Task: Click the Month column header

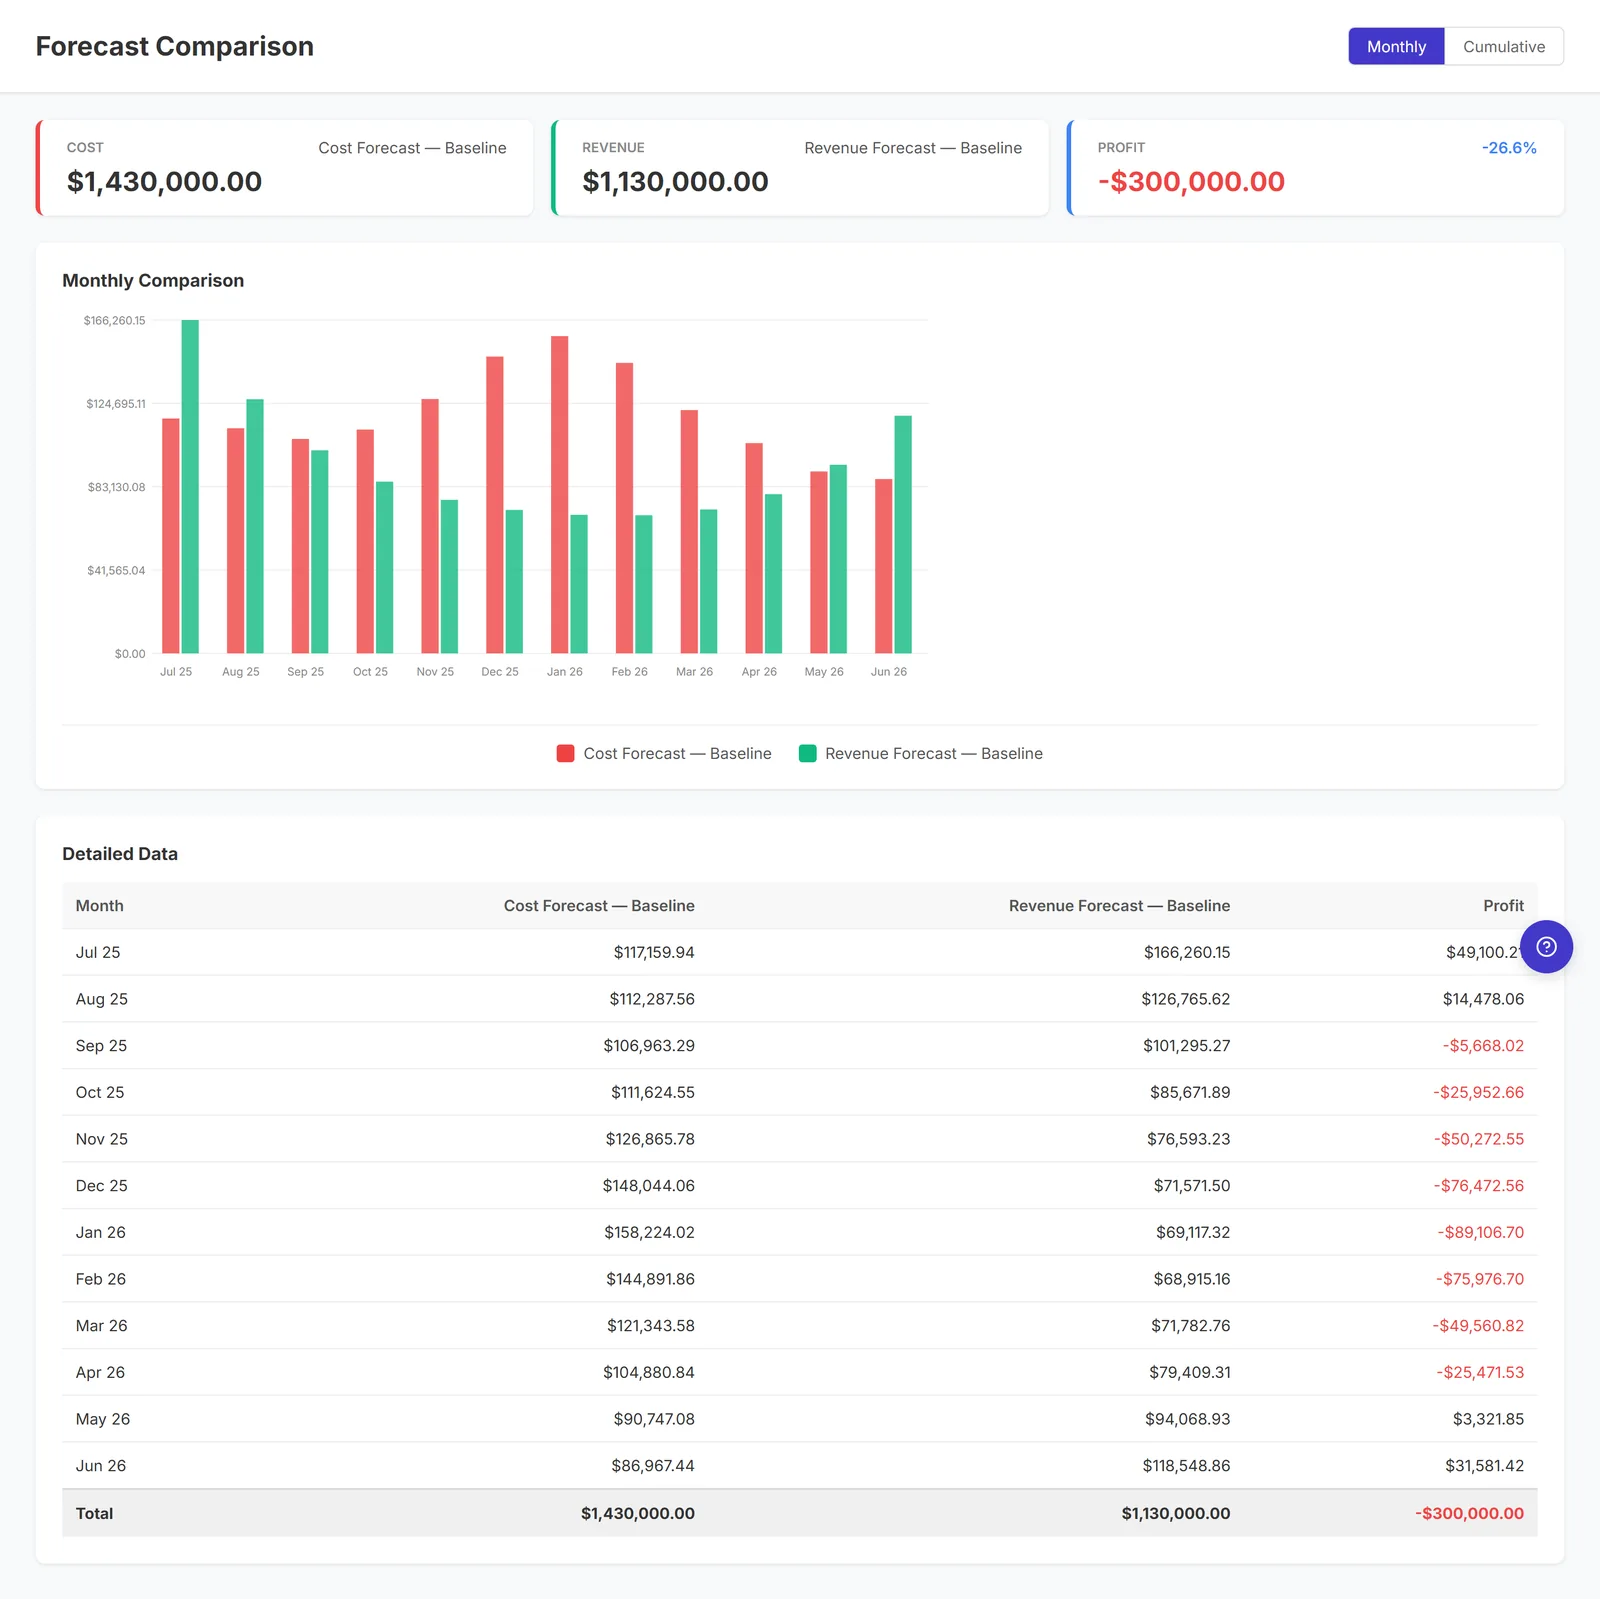Action: (x=100, y=905)
